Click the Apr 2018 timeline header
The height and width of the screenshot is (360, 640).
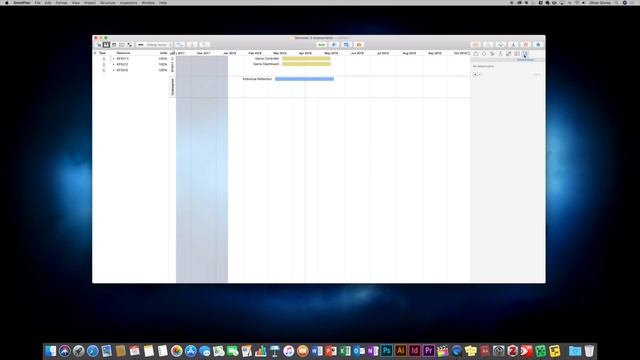pyautogui.click(x=305, y=53)
